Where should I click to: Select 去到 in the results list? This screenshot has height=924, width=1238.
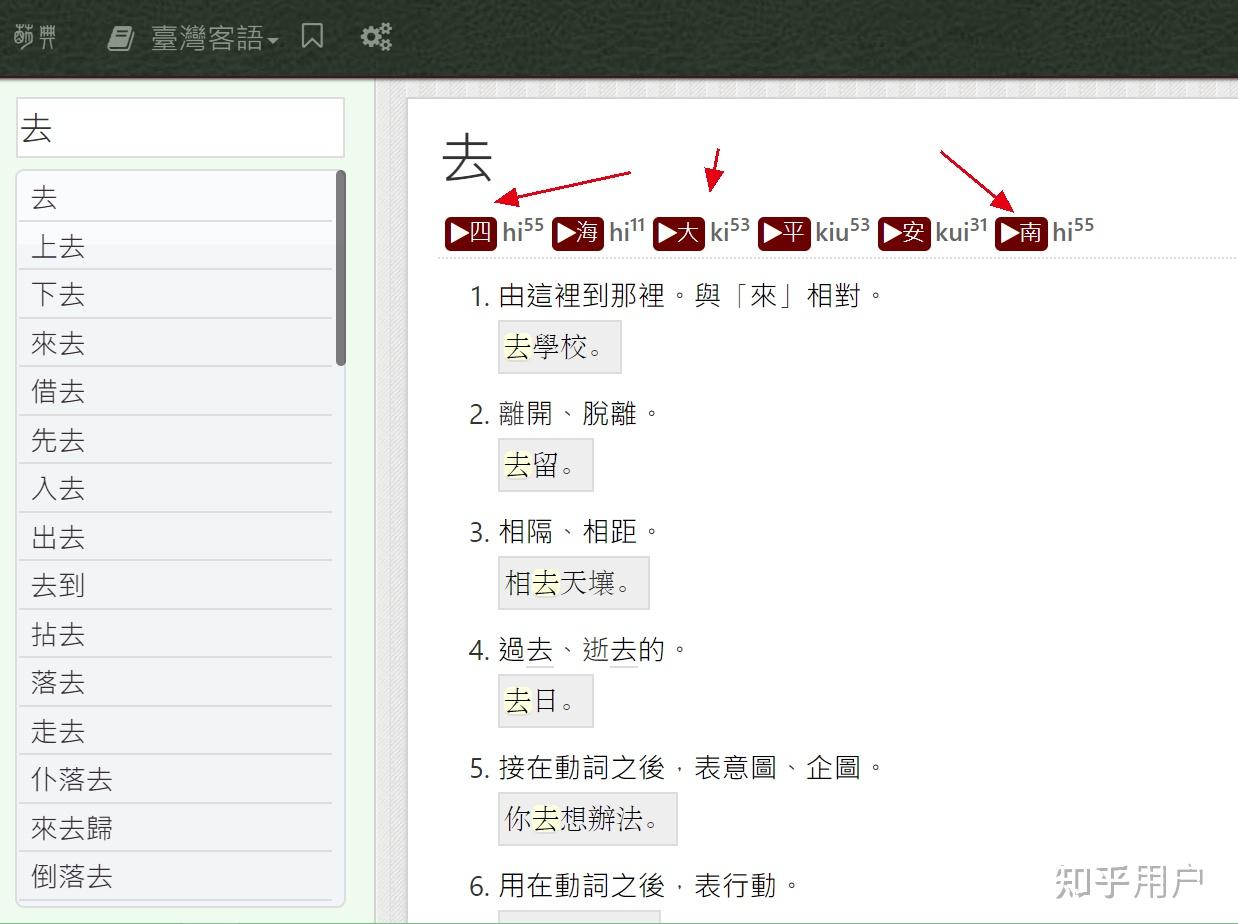click(x=175, y=585)
